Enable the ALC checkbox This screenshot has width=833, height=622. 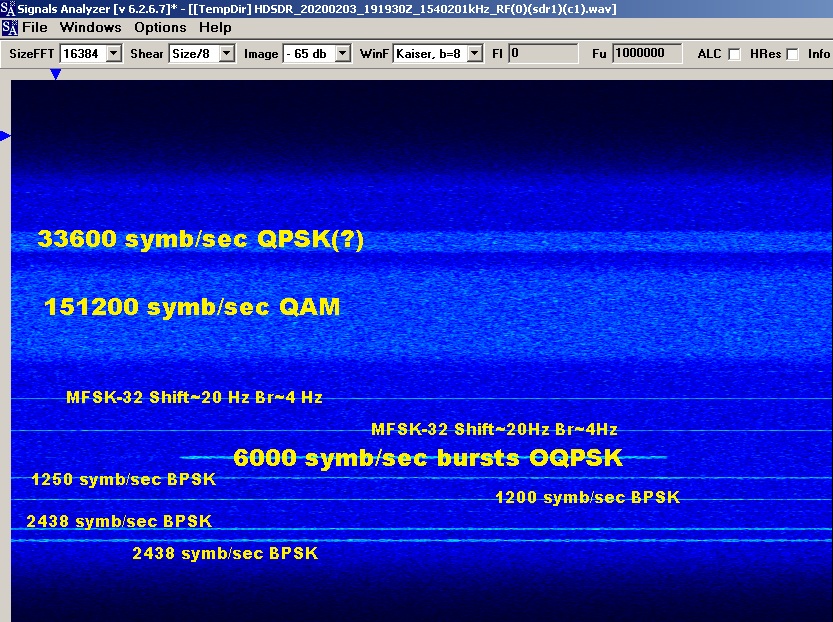(x=734, y=54)
